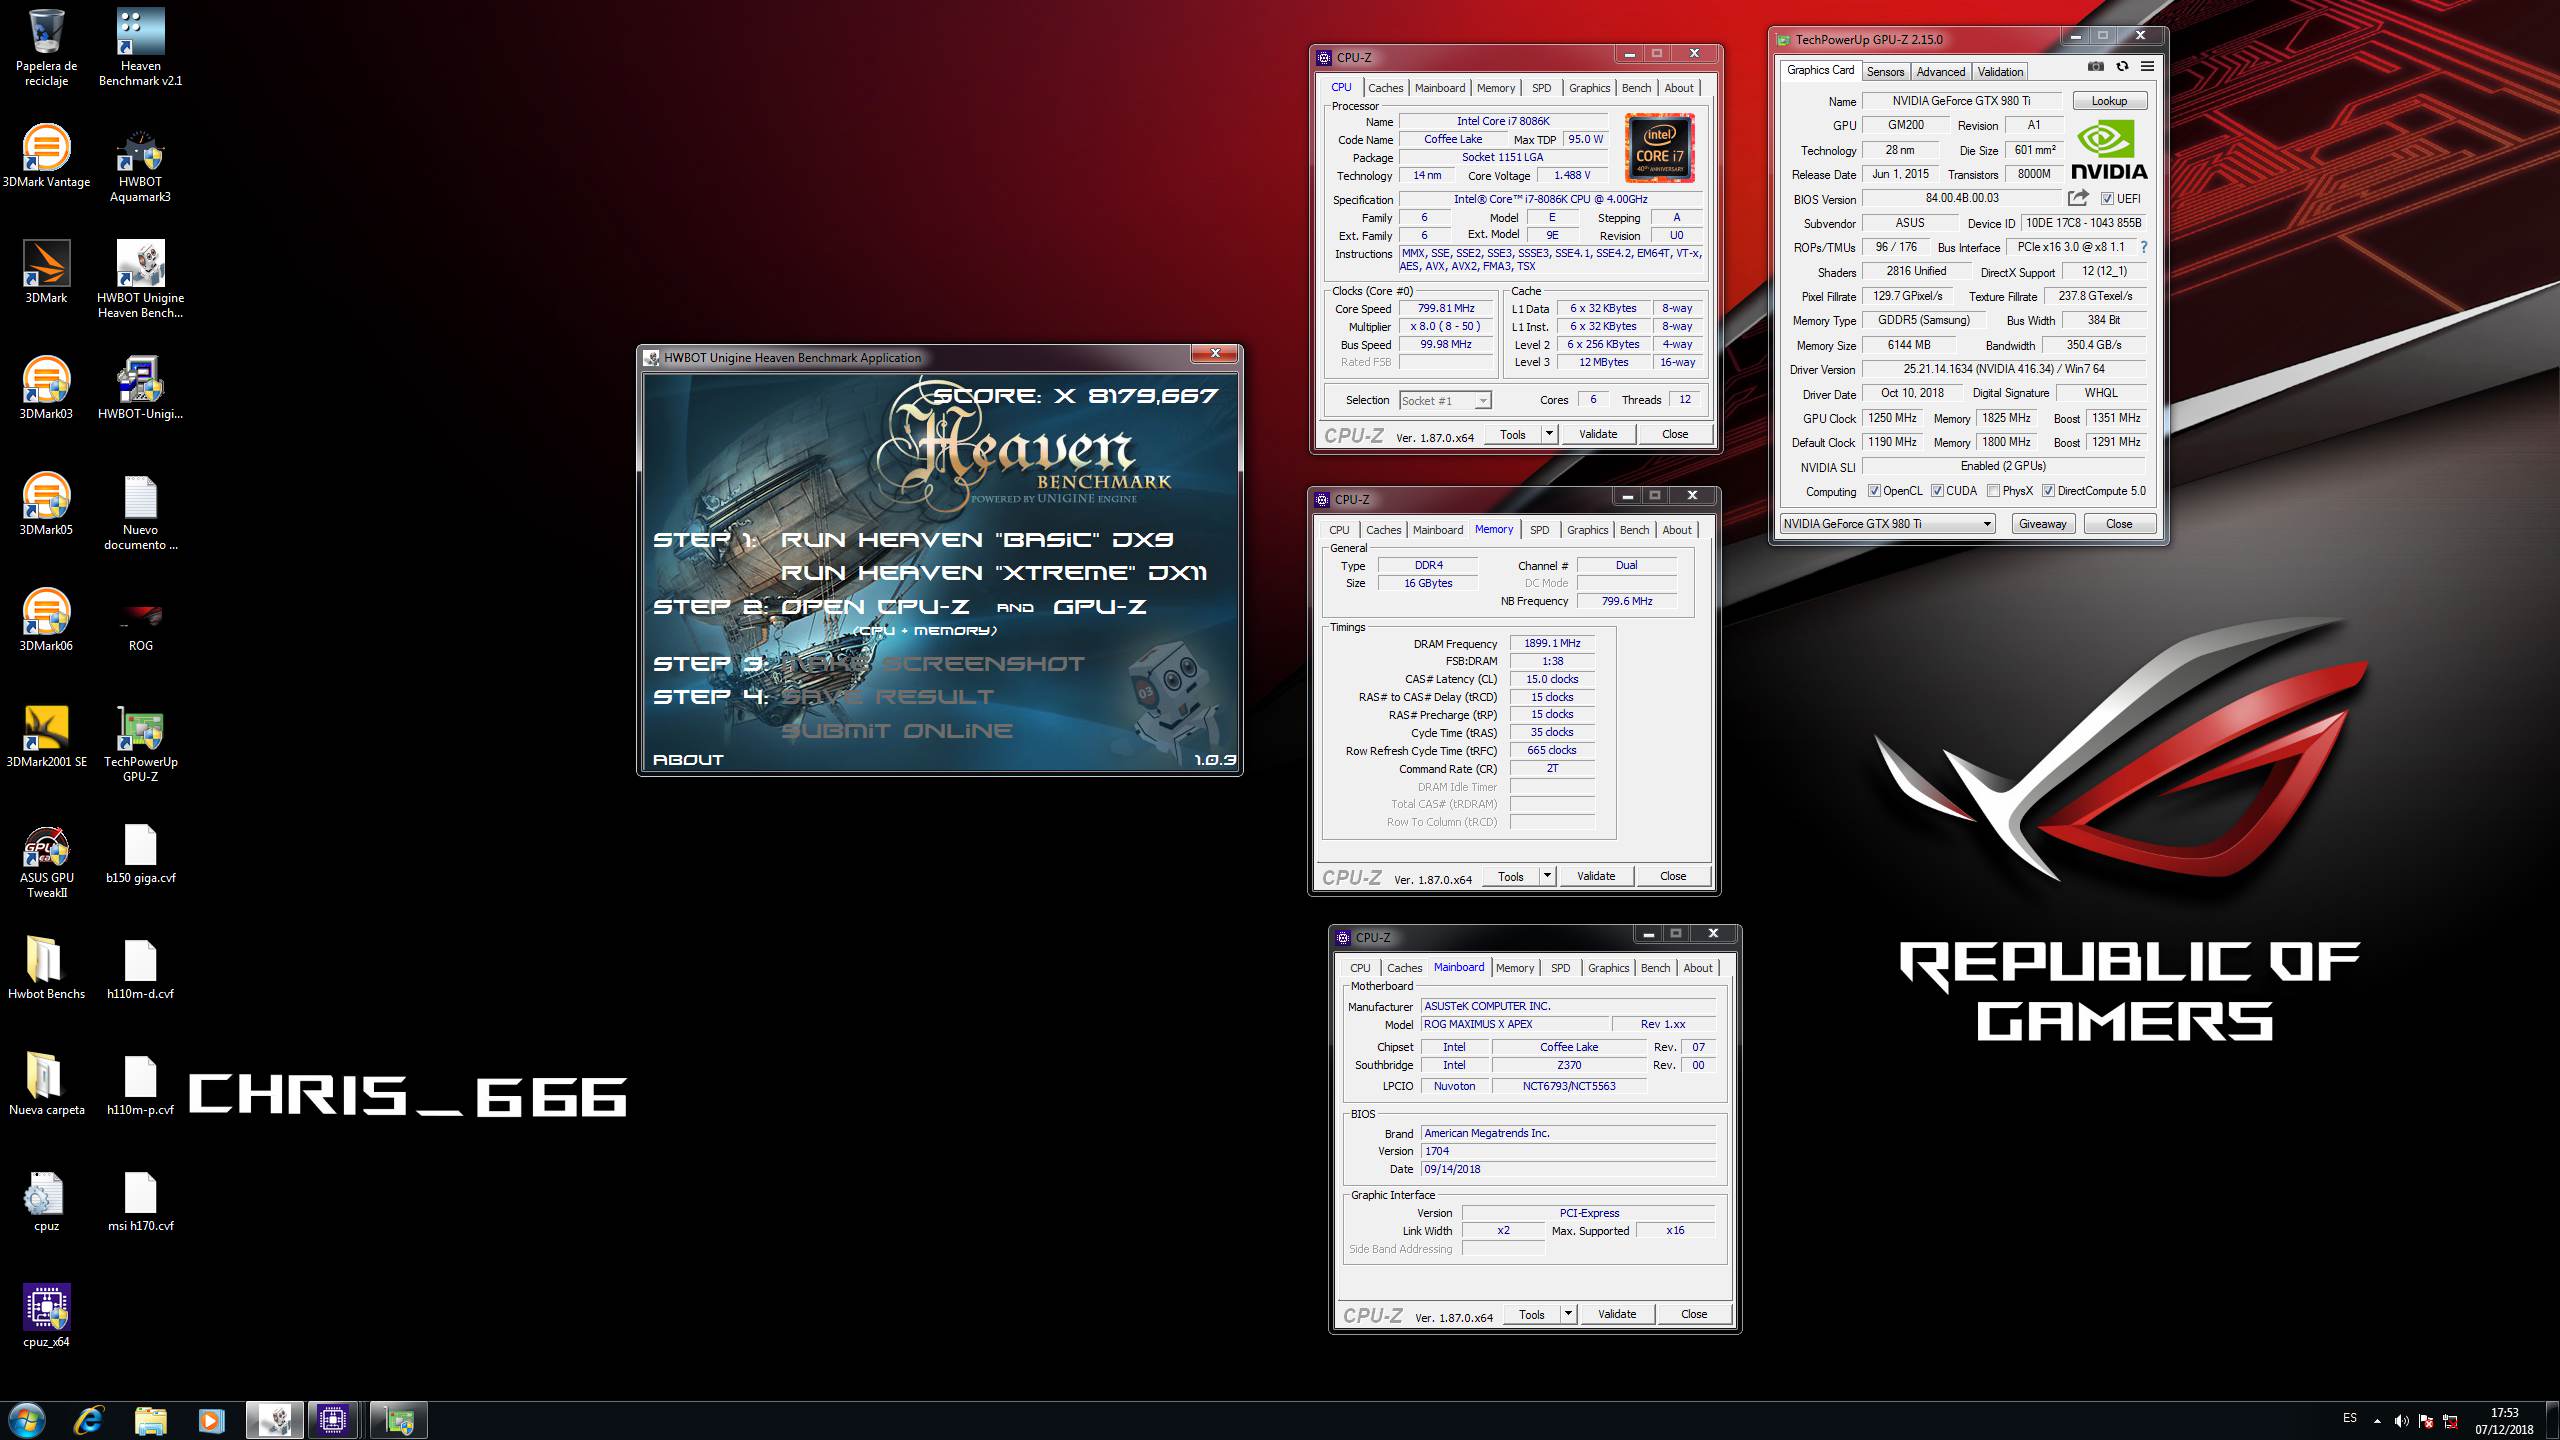Image resolution: width=2560 pixels, height=1440 pixels.
Task: Select the 3DMark03 desktop shortcut
Action: (46, 388)
